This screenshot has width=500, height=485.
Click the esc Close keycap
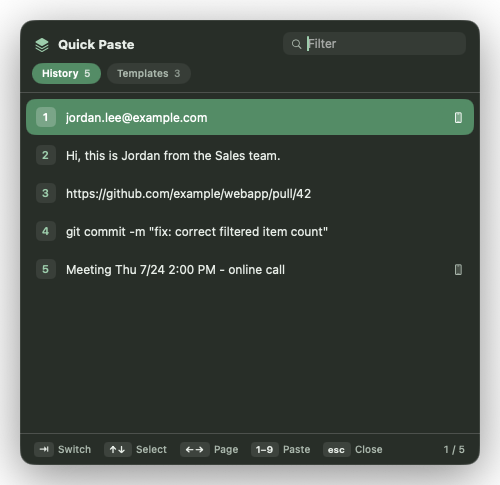[336, 449]
